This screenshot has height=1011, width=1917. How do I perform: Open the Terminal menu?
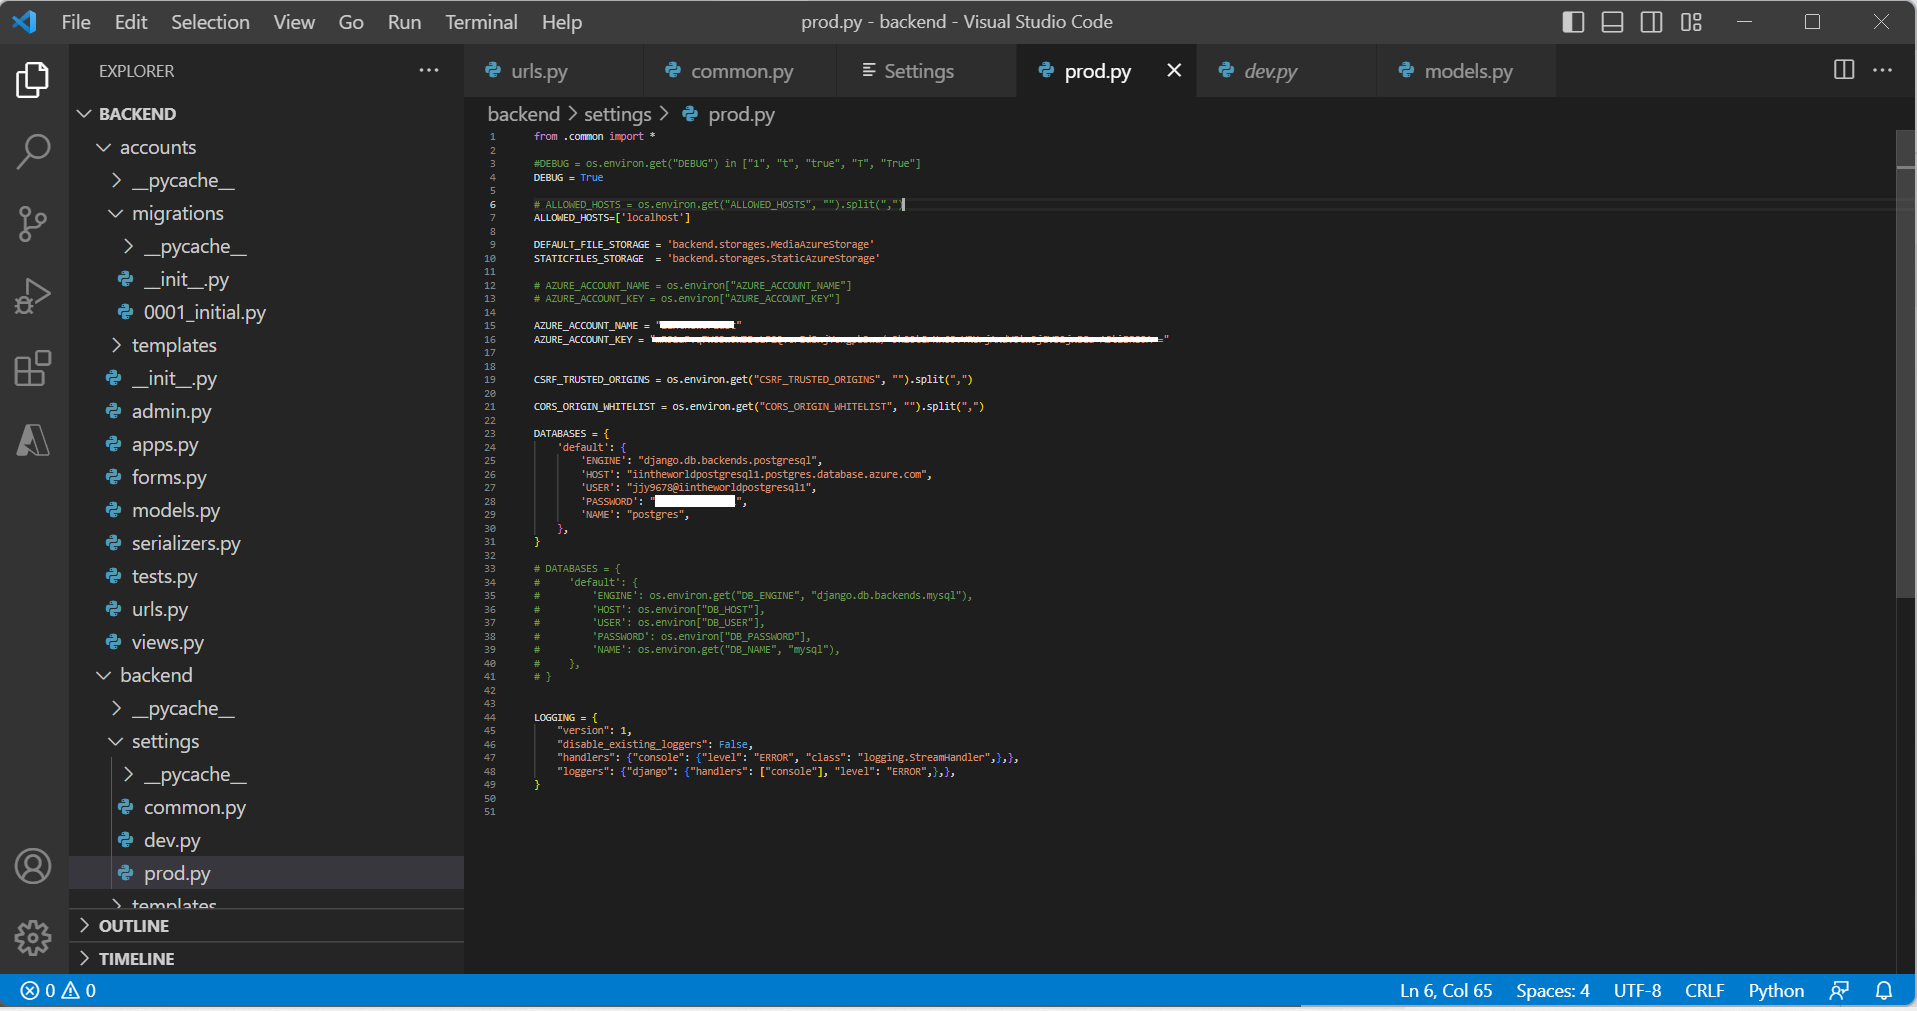point(481,22)
